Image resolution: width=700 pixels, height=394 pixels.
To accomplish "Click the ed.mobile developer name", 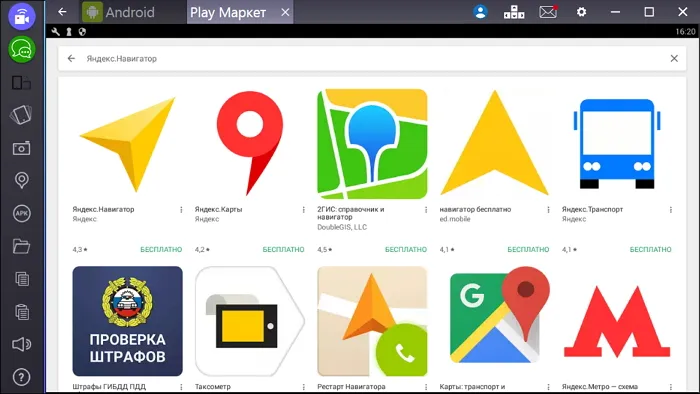I will 454,219.
